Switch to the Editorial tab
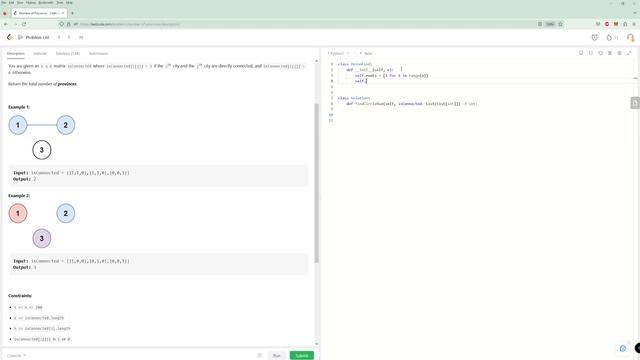Image resolution: width=640 pixels, height=360 pixels. [40, 53]
